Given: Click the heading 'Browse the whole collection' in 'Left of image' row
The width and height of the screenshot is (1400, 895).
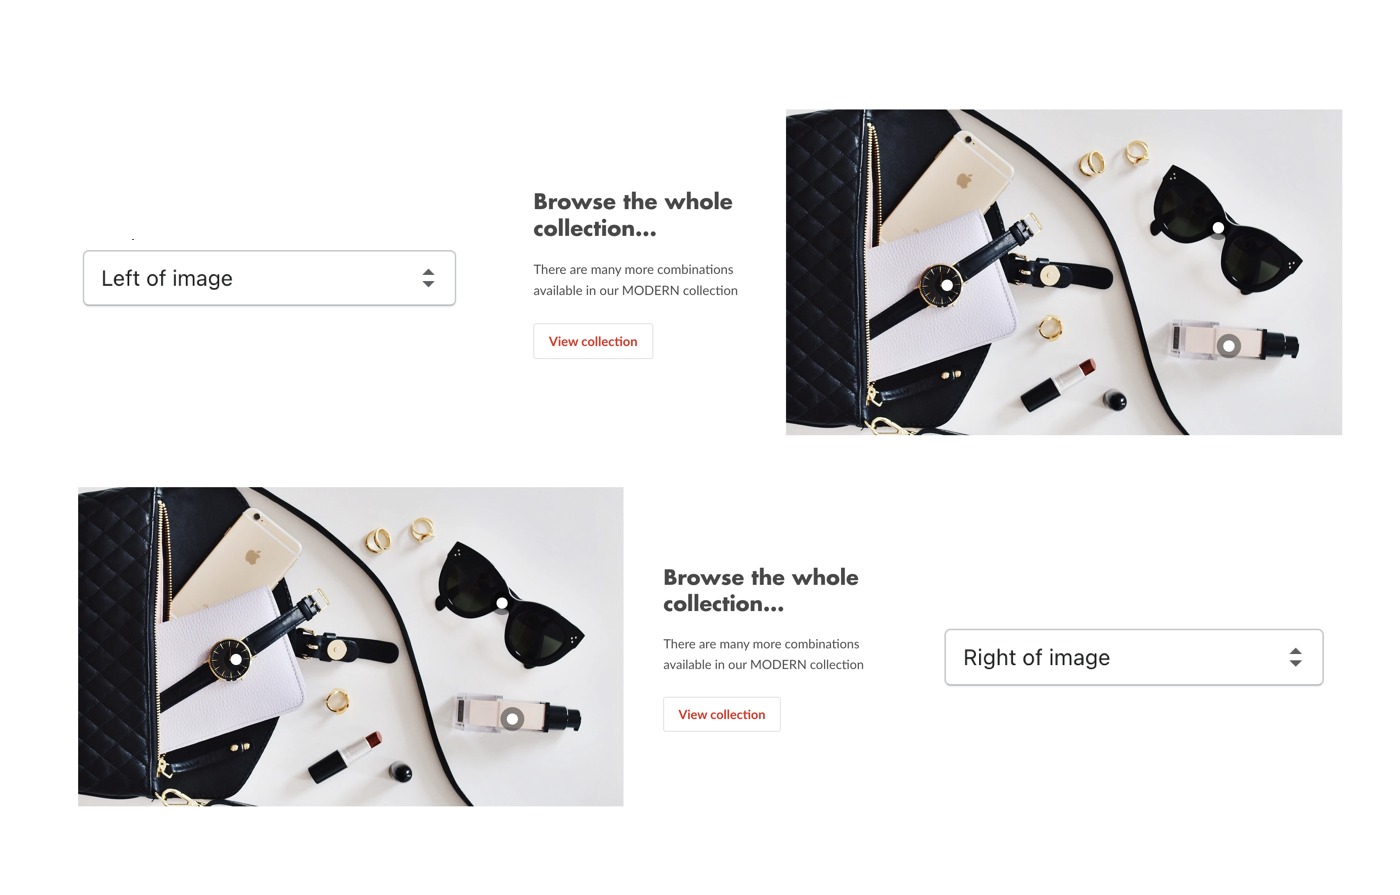Looking at the screenshot, I should pos(633,215).
